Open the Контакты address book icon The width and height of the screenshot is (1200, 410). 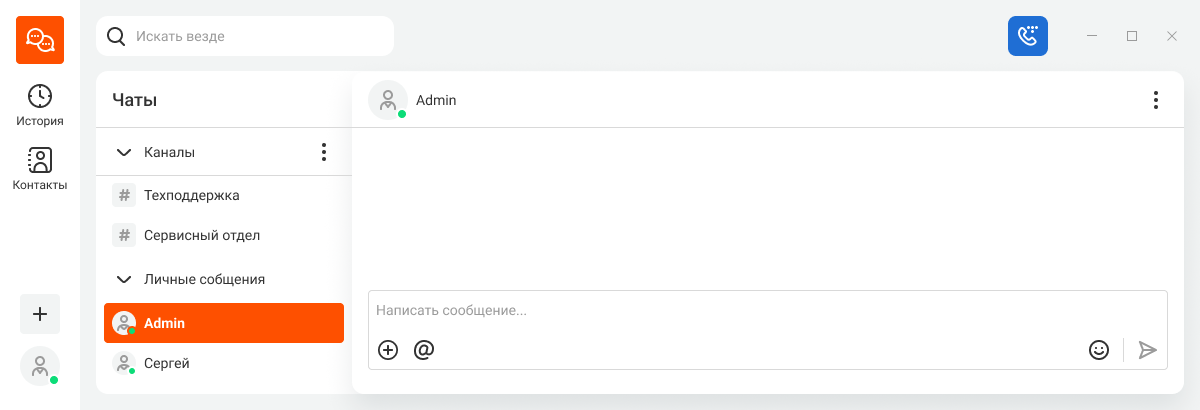pos(40,160)
